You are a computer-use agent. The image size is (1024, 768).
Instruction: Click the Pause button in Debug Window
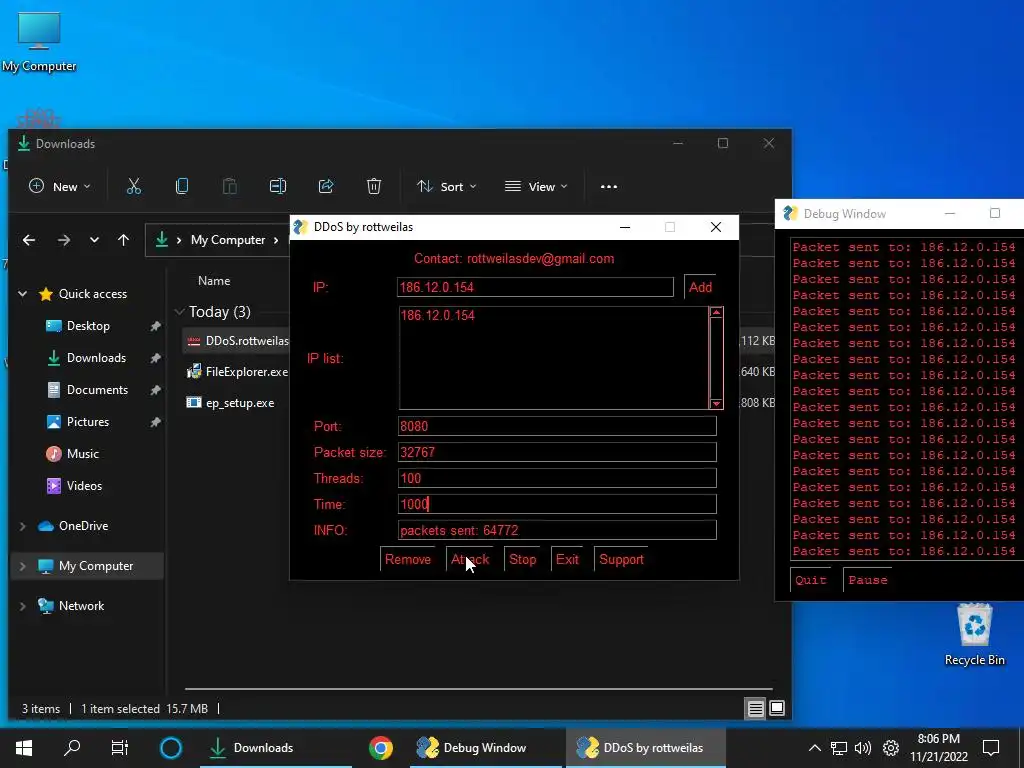tap(868, 580)
